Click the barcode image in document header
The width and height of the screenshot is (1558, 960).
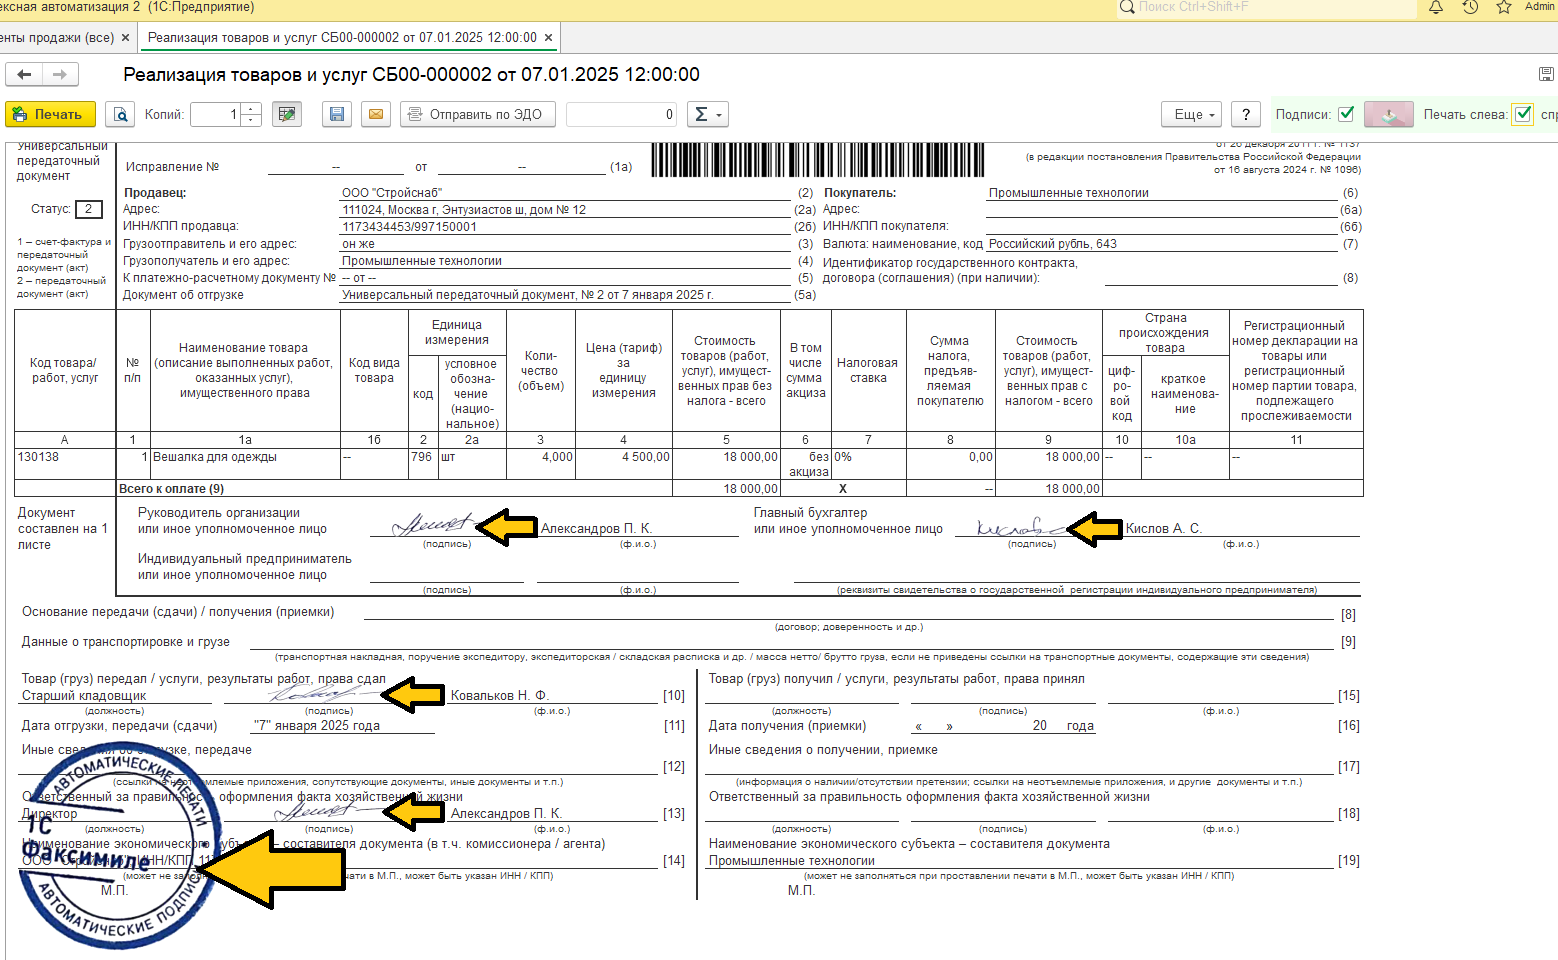click(818, 160)
